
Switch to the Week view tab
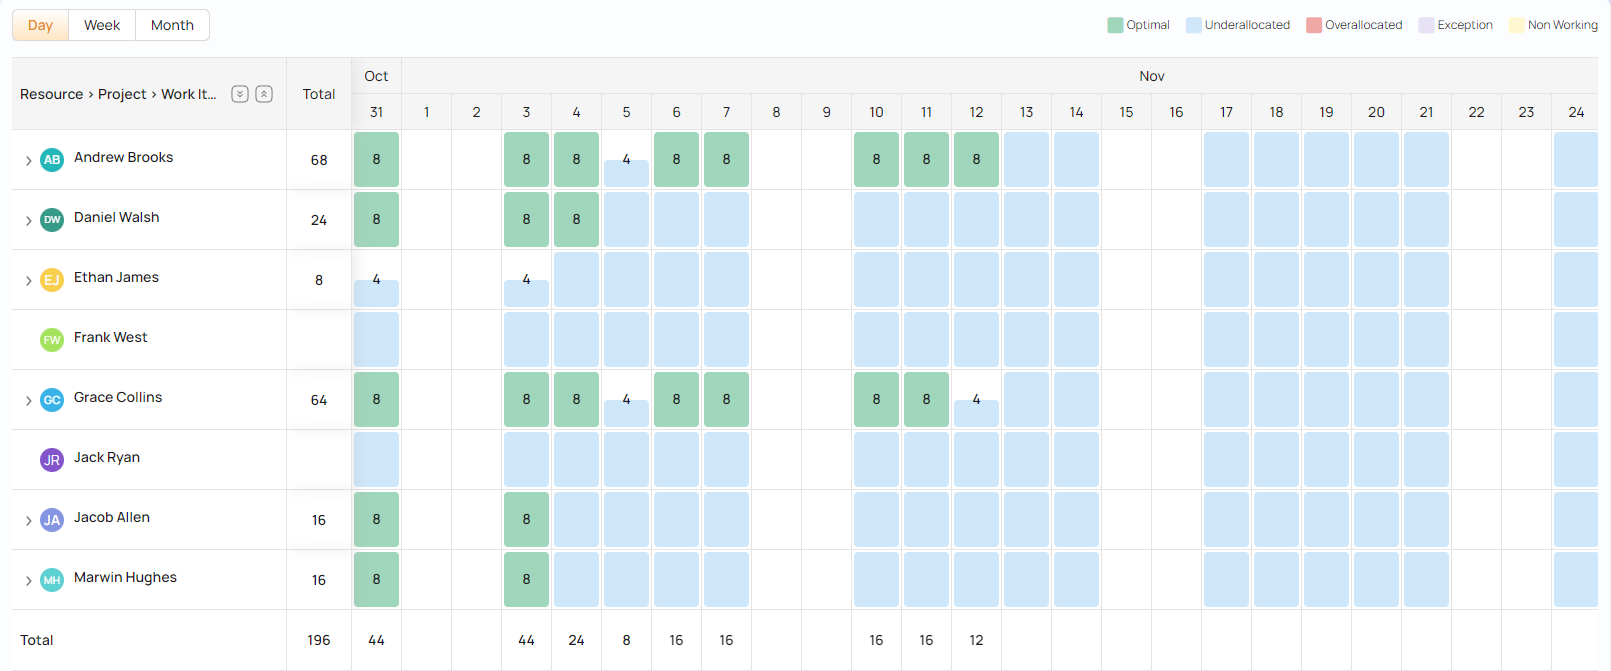coord(102,25)
